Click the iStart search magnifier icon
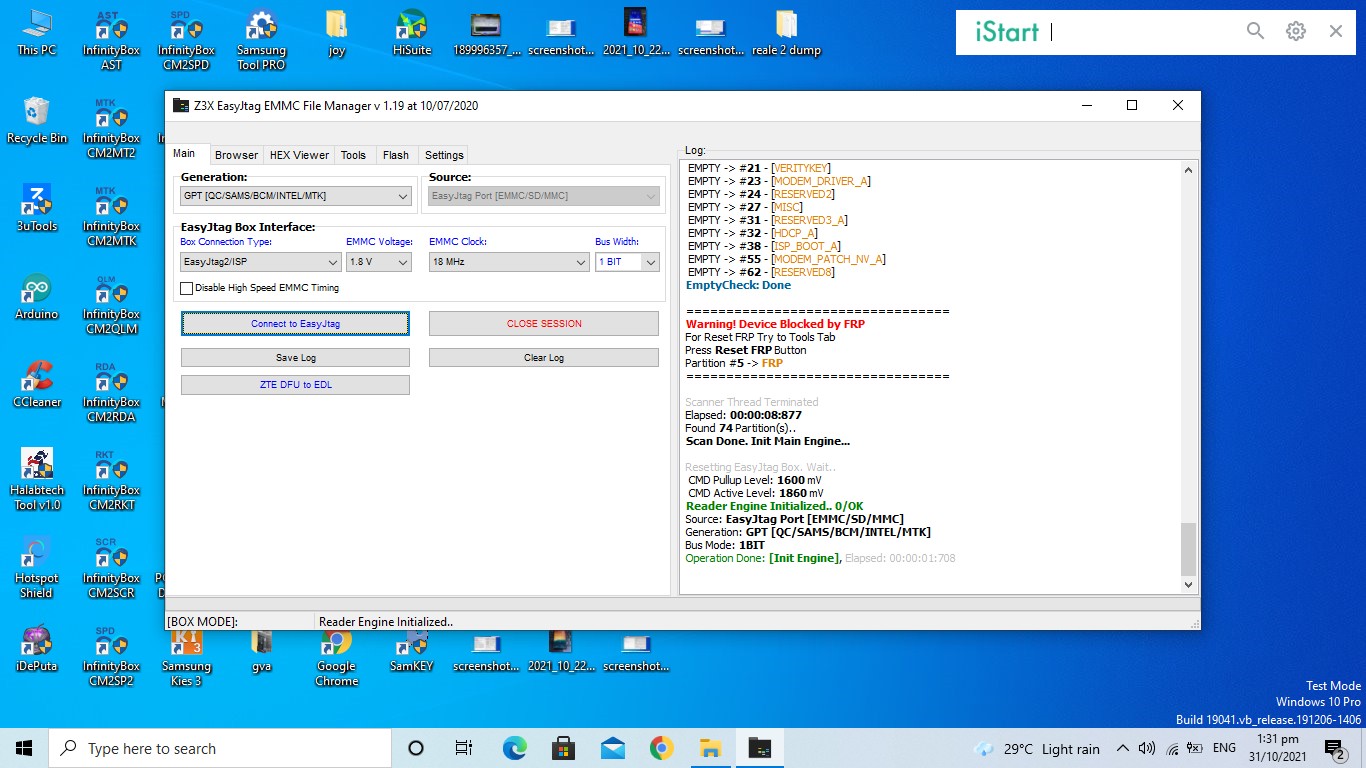Viewport: 1366px width, 768px height. click(x=1255, y=32)
